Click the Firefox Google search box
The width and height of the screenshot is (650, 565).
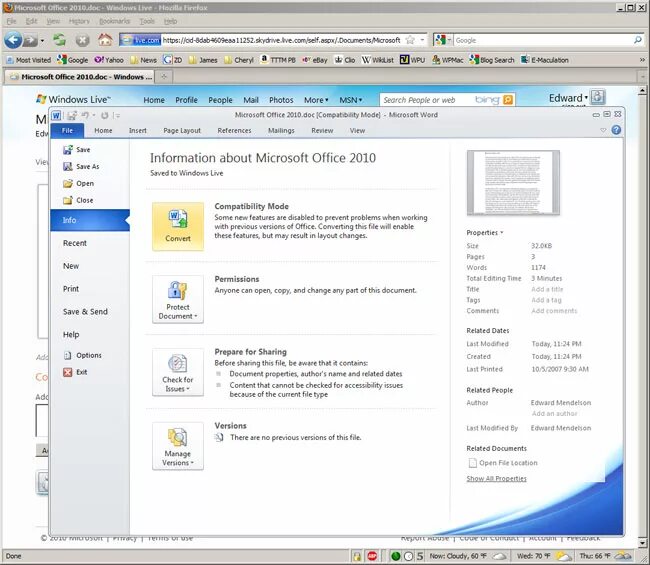pos(543,40)
